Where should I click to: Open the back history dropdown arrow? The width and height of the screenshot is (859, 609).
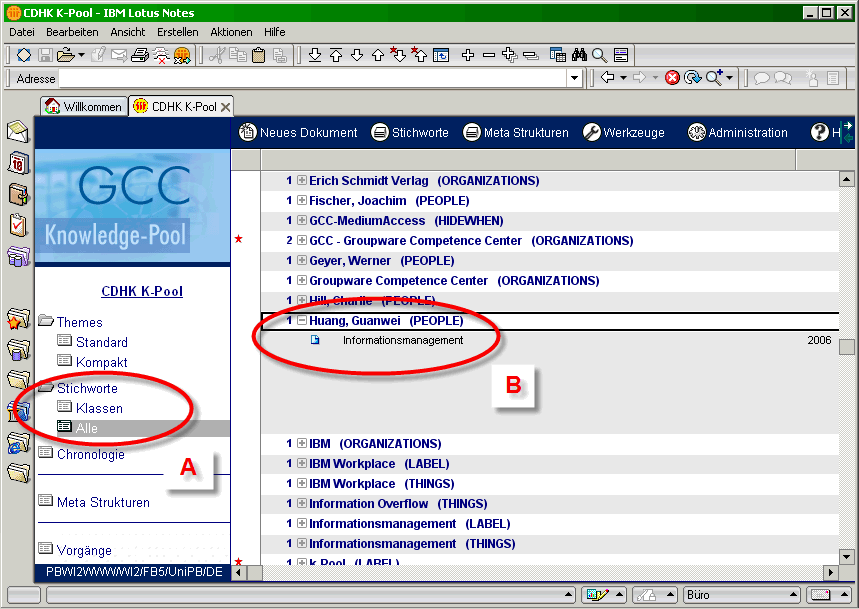click(623, 78)
